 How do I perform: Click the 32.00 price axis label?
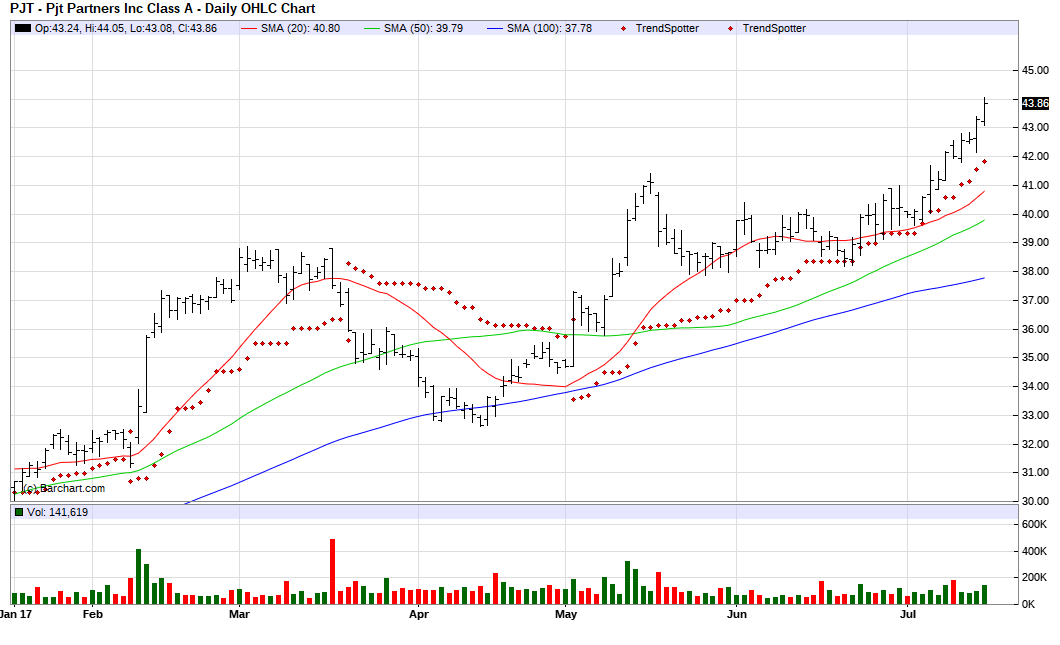[1035, 444]
